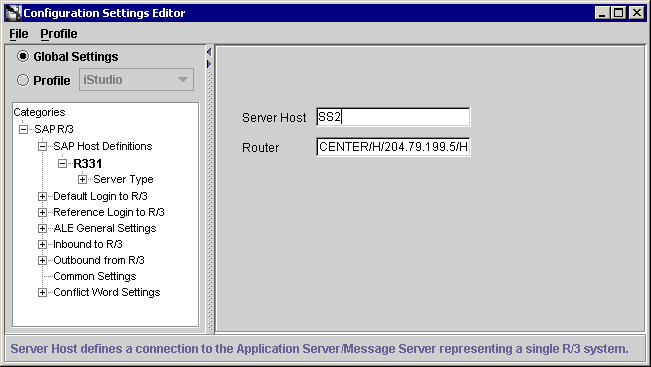
Task: Select Conflict Word Settings label
Action: click(107, 292)
